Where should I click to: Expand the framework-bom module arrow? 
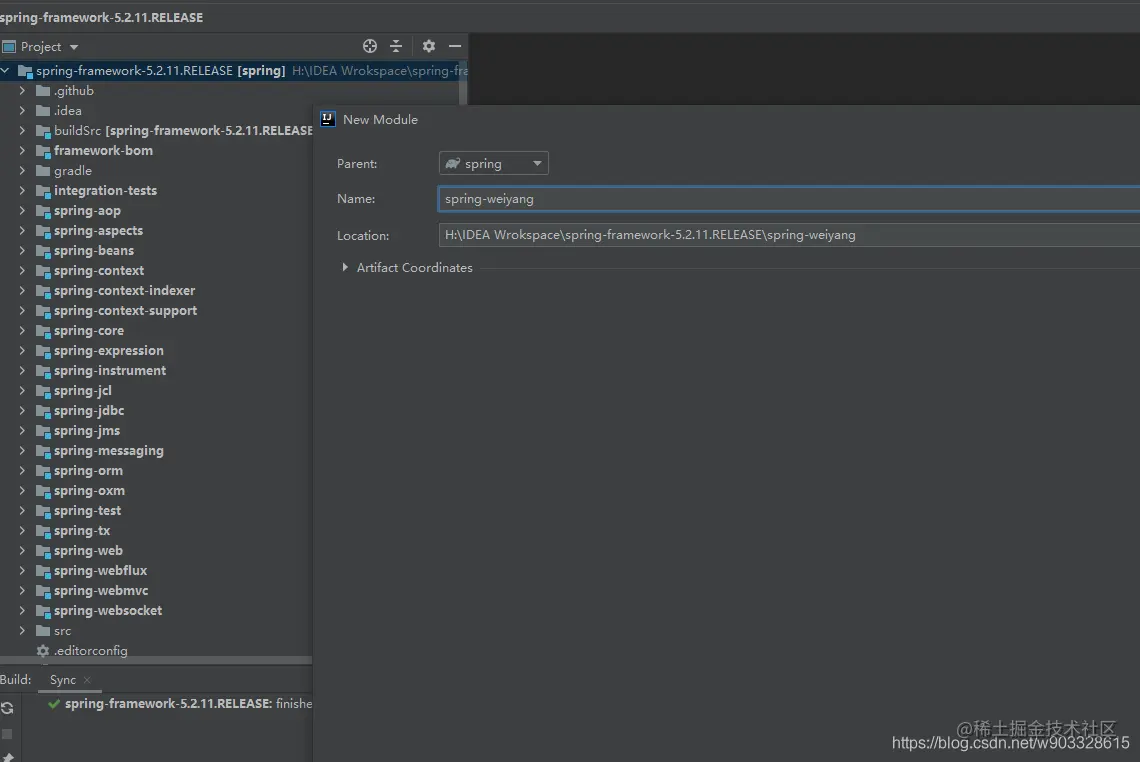coord(22,151)
